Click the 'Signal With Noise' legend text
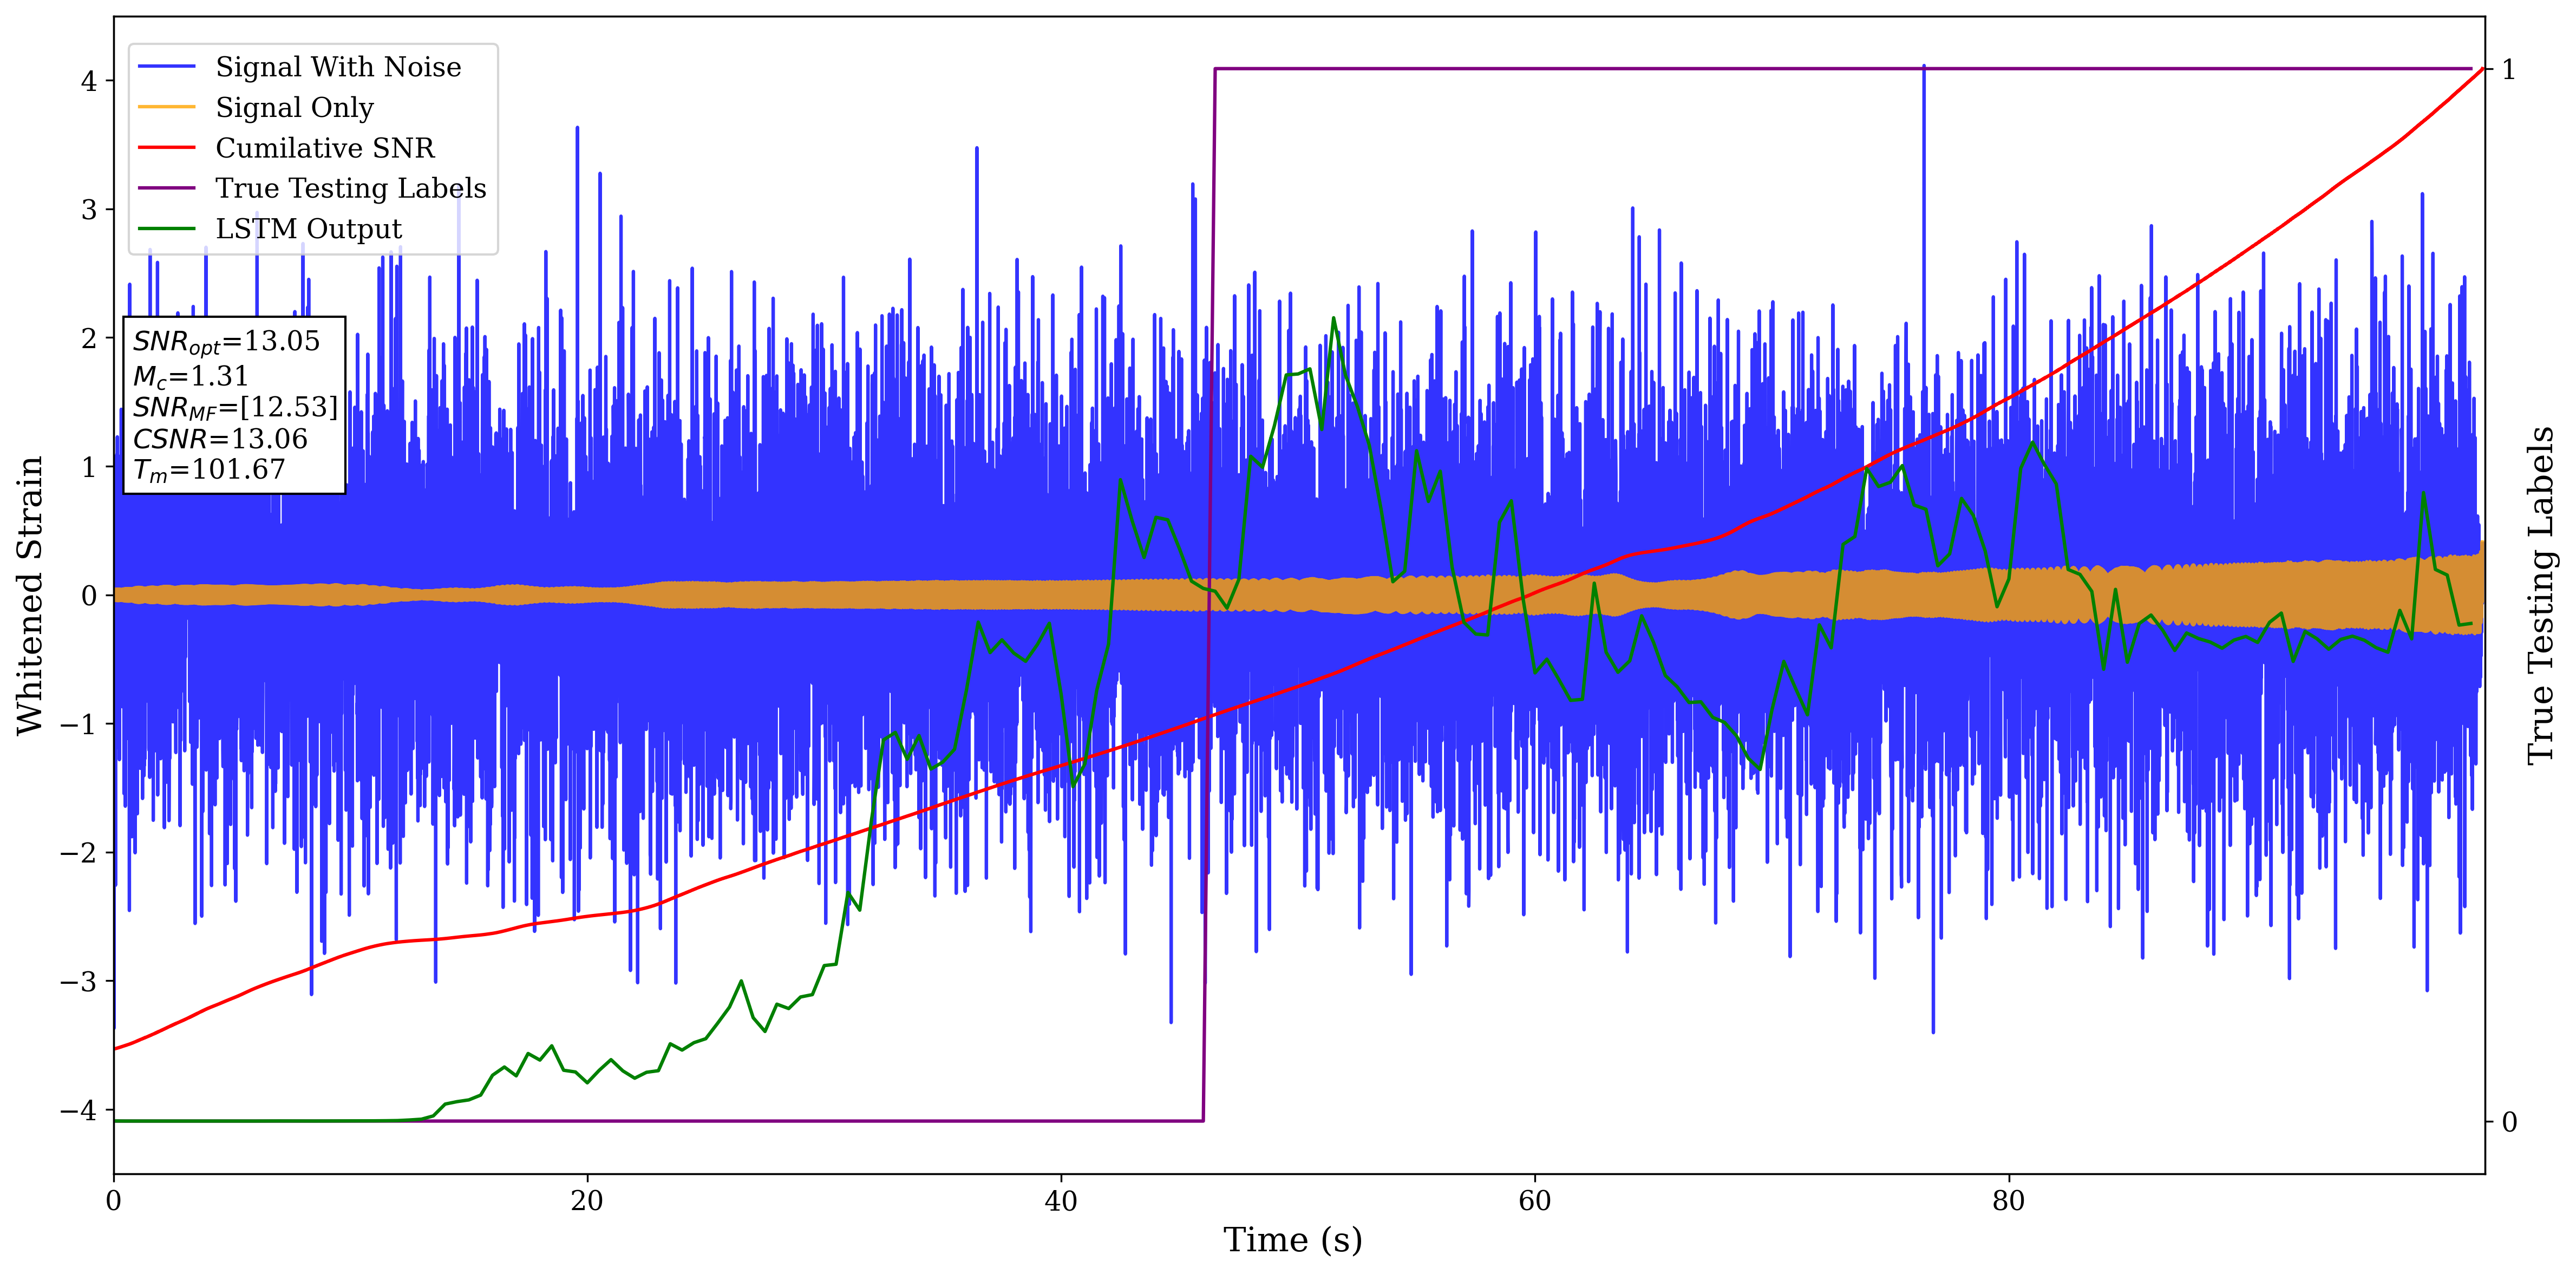The image size is (2576, 1274). pos(338,67)
